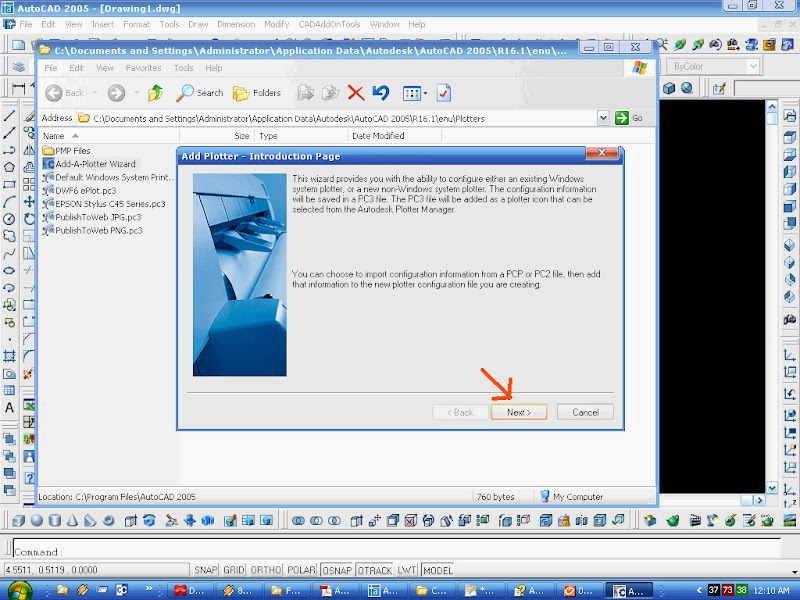Select the Ellipse tool
Viewport: 800px width, 600px height.
pyautogui.click(x=9, y=270)
